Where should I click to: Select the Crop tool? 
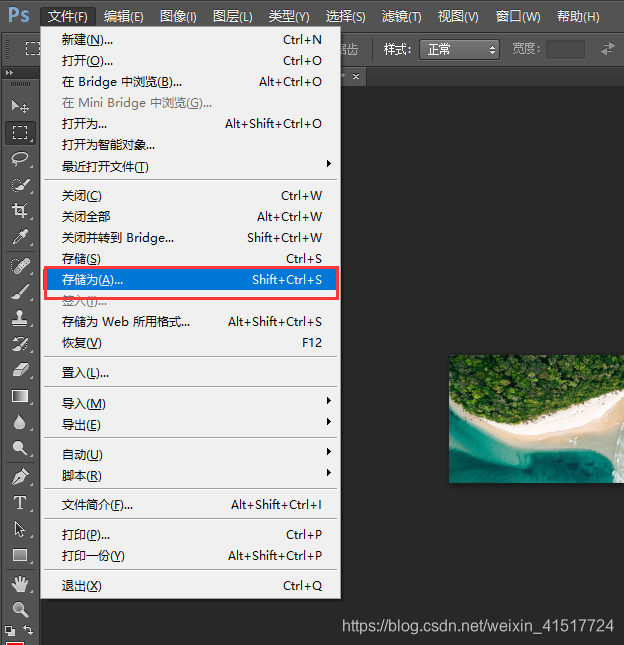[20, 211]
